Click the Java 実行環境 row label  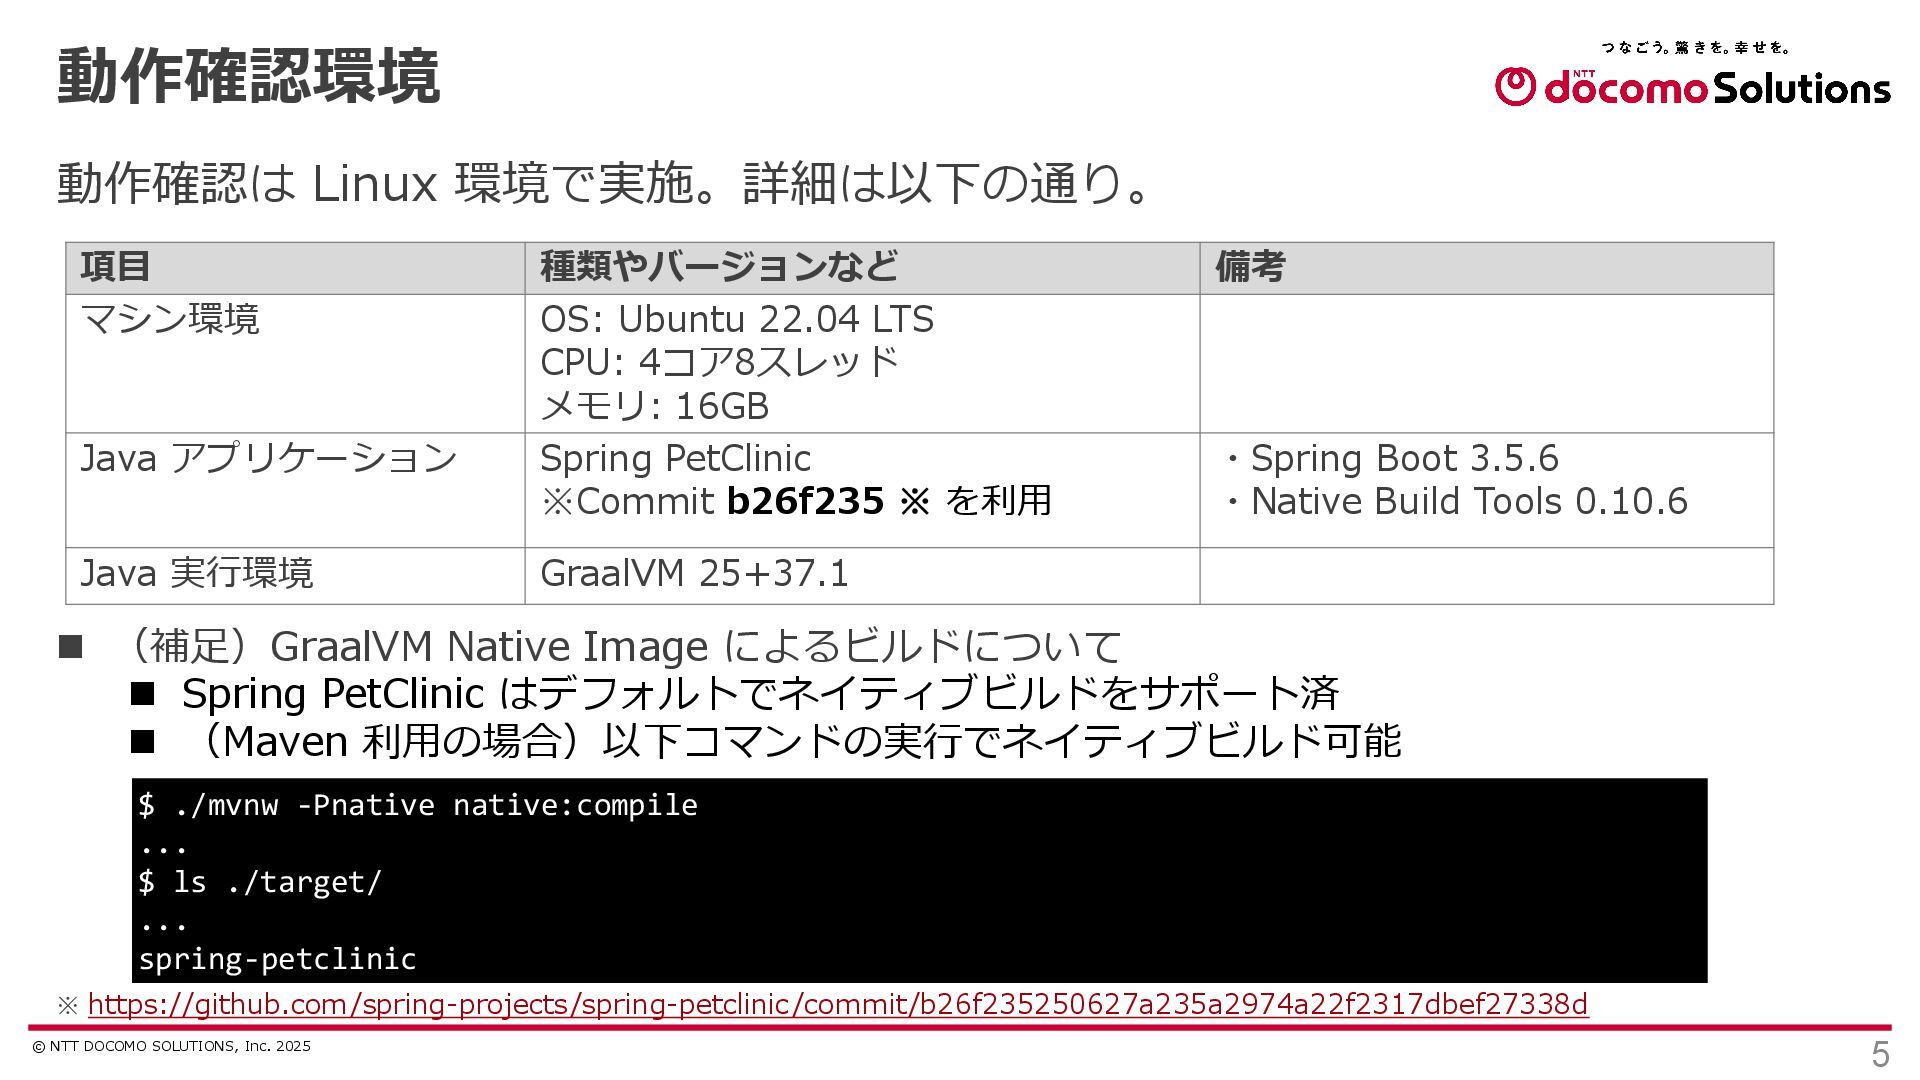point(196,574)
